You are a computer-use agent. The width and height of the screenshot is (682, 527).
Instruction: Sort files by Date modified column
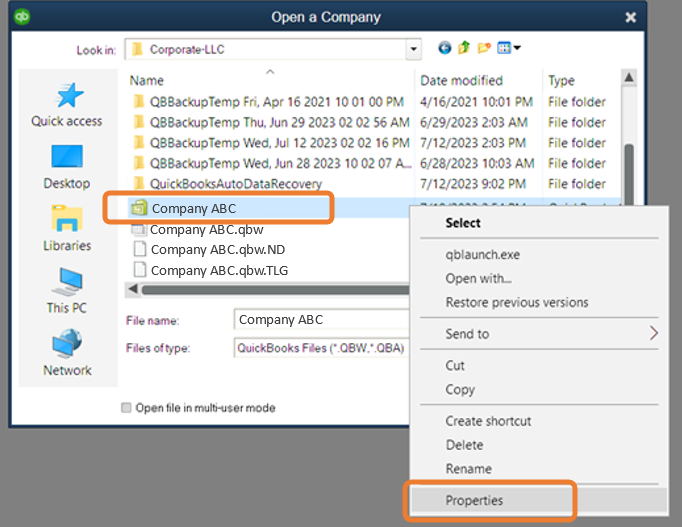[461, 80]
